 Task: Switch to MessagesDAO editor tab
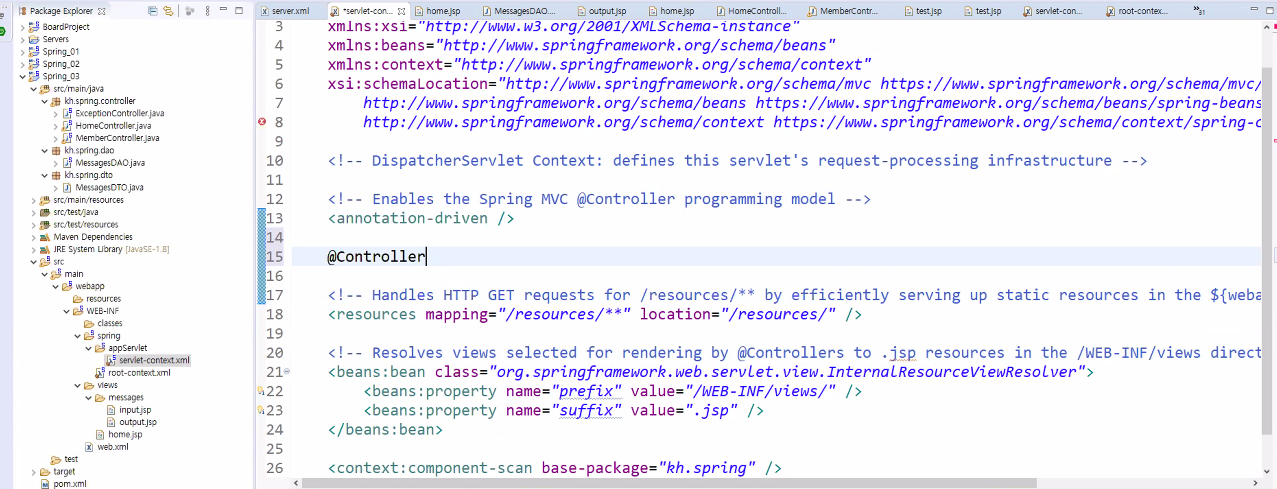point(524,11)
